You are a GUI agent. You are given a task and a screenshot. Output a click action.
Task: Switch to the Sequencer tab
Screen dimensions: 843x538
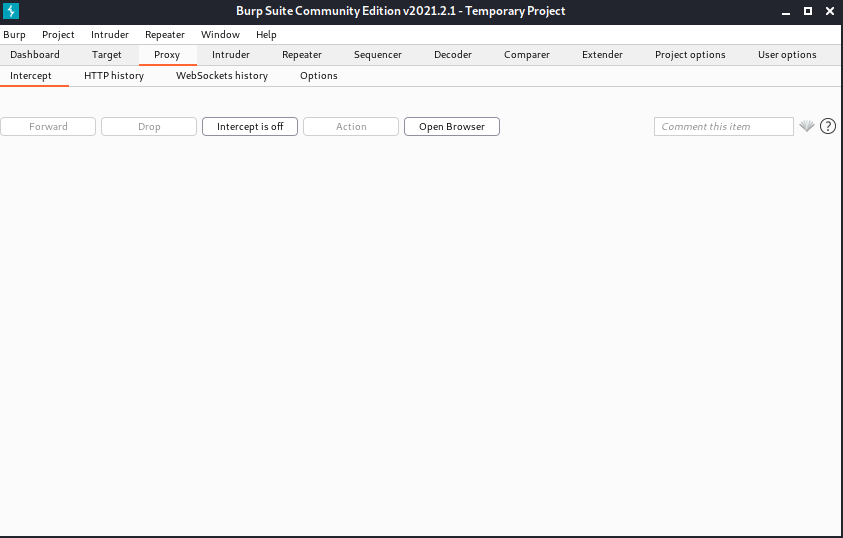click(378, 55)
